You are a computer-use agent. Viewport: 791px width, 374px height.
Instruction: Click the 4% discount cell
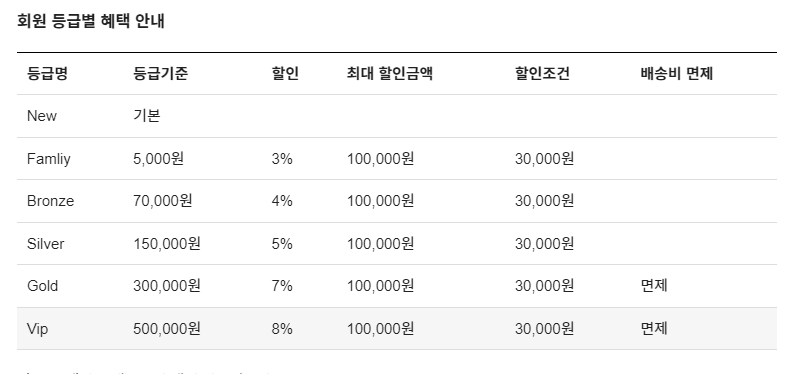[x=282, y=201]
